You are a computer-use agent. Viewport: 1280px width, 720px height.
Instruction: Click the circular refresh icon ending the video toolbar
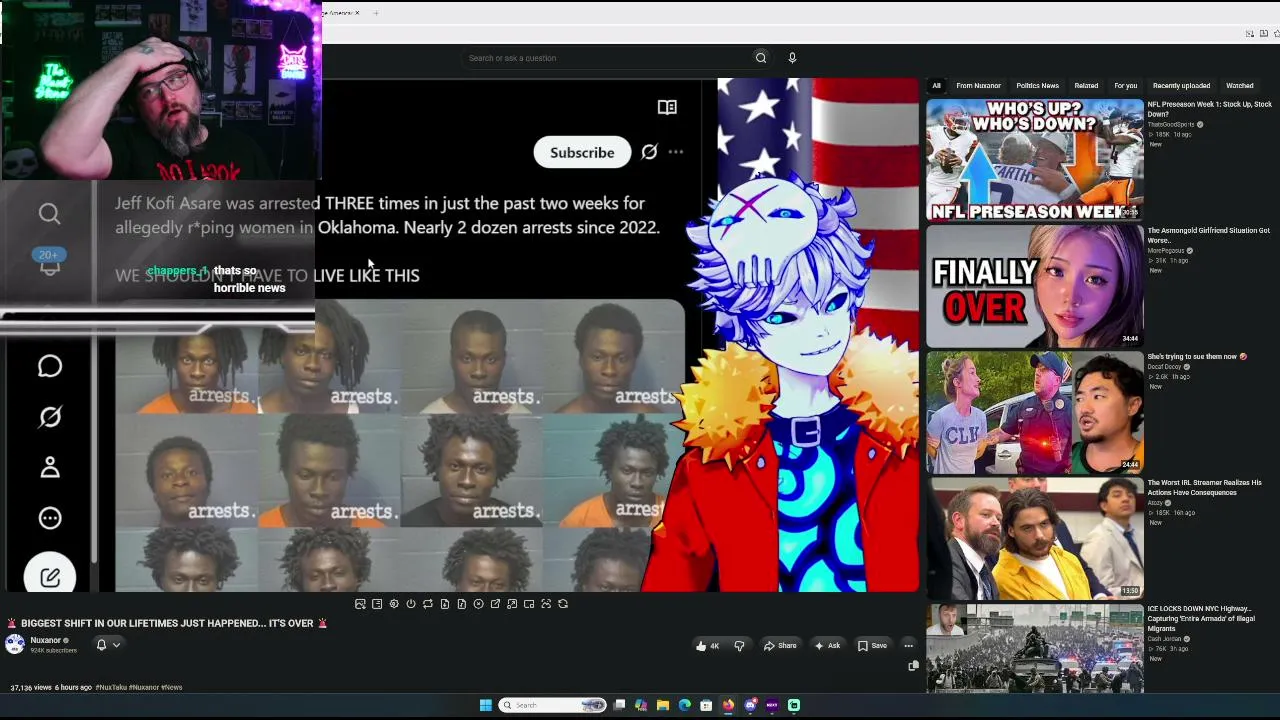[563, 604]
